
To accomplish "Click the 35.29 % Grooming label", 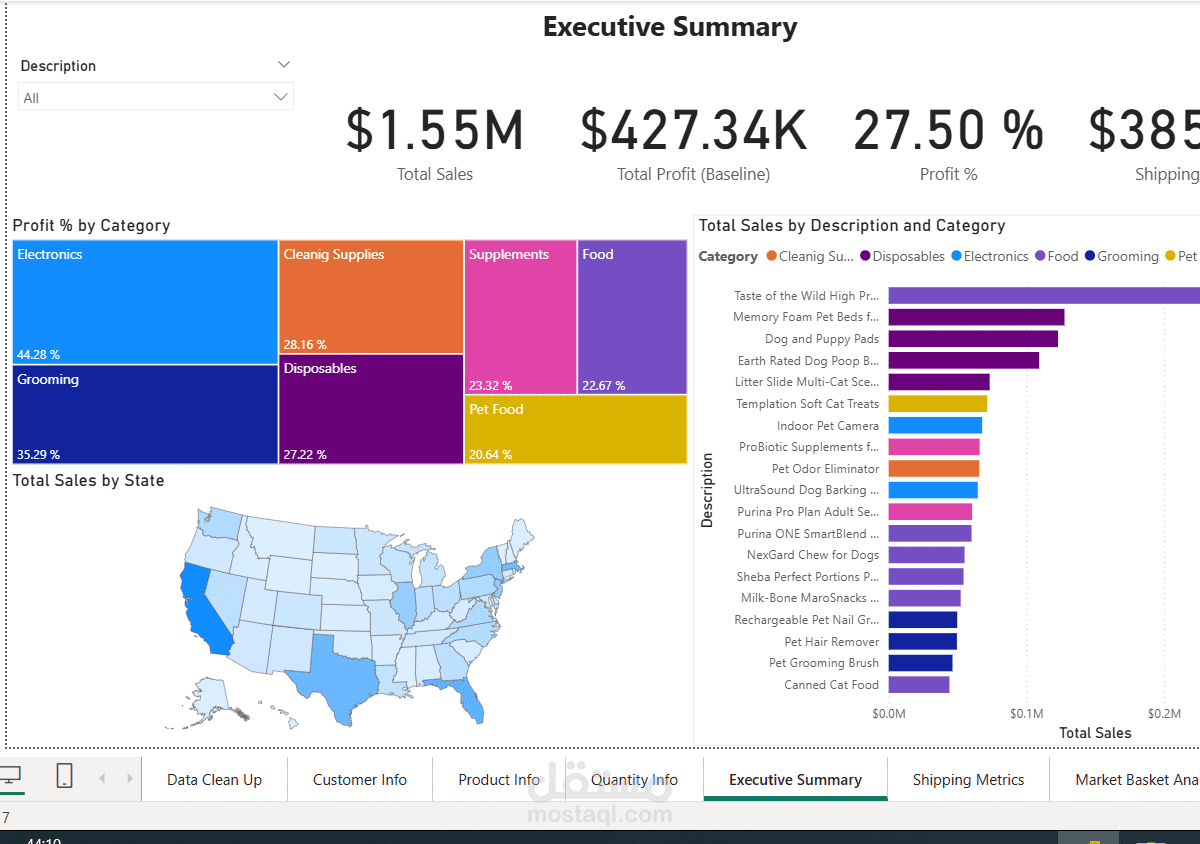I will [x=38, y=454].
